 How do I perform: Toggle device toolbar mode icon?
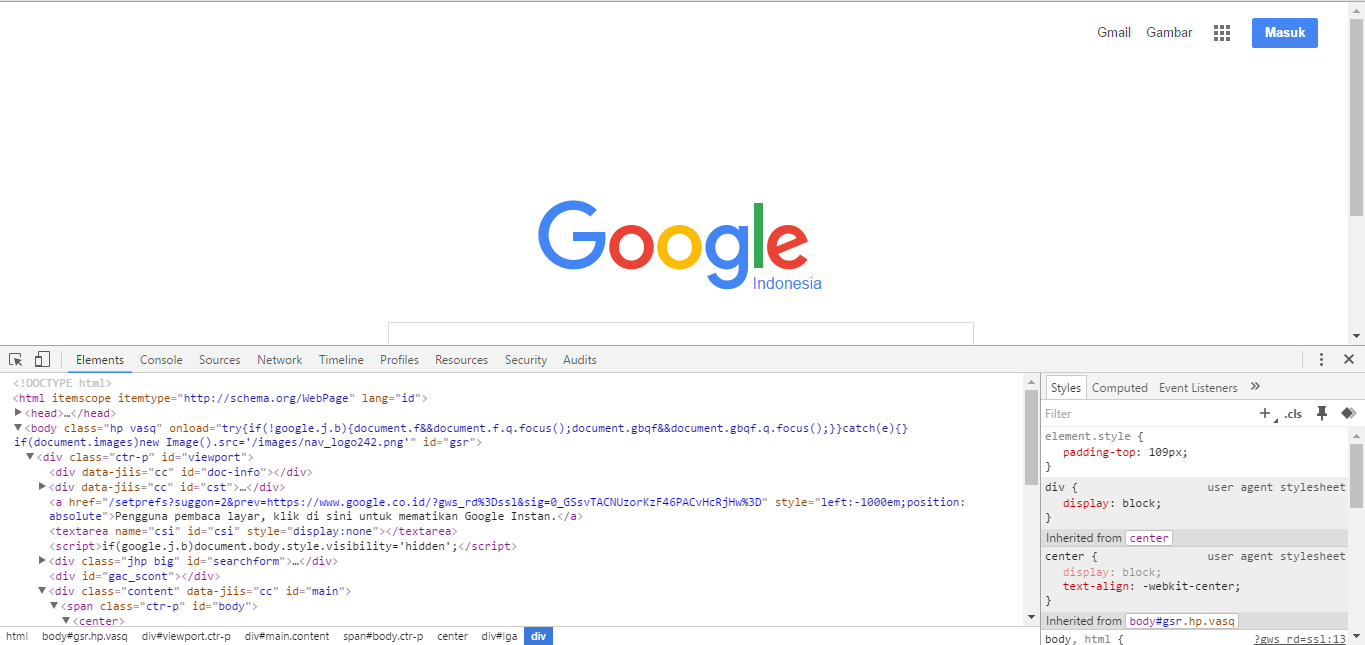click(x=42, y=360)
